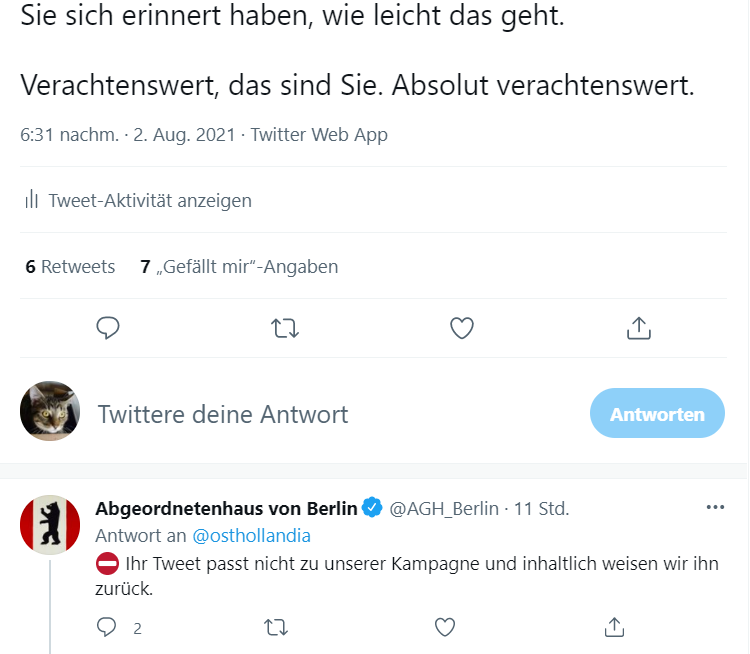Open the Abgeordnetenhaus von Berlin profile name
This screenshot has height=654, width=750.
(x=226, y=509)
